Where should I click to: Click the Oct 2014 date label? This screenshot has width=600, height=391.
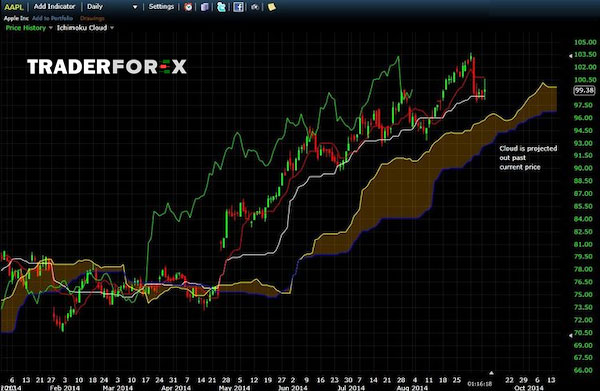529,388
